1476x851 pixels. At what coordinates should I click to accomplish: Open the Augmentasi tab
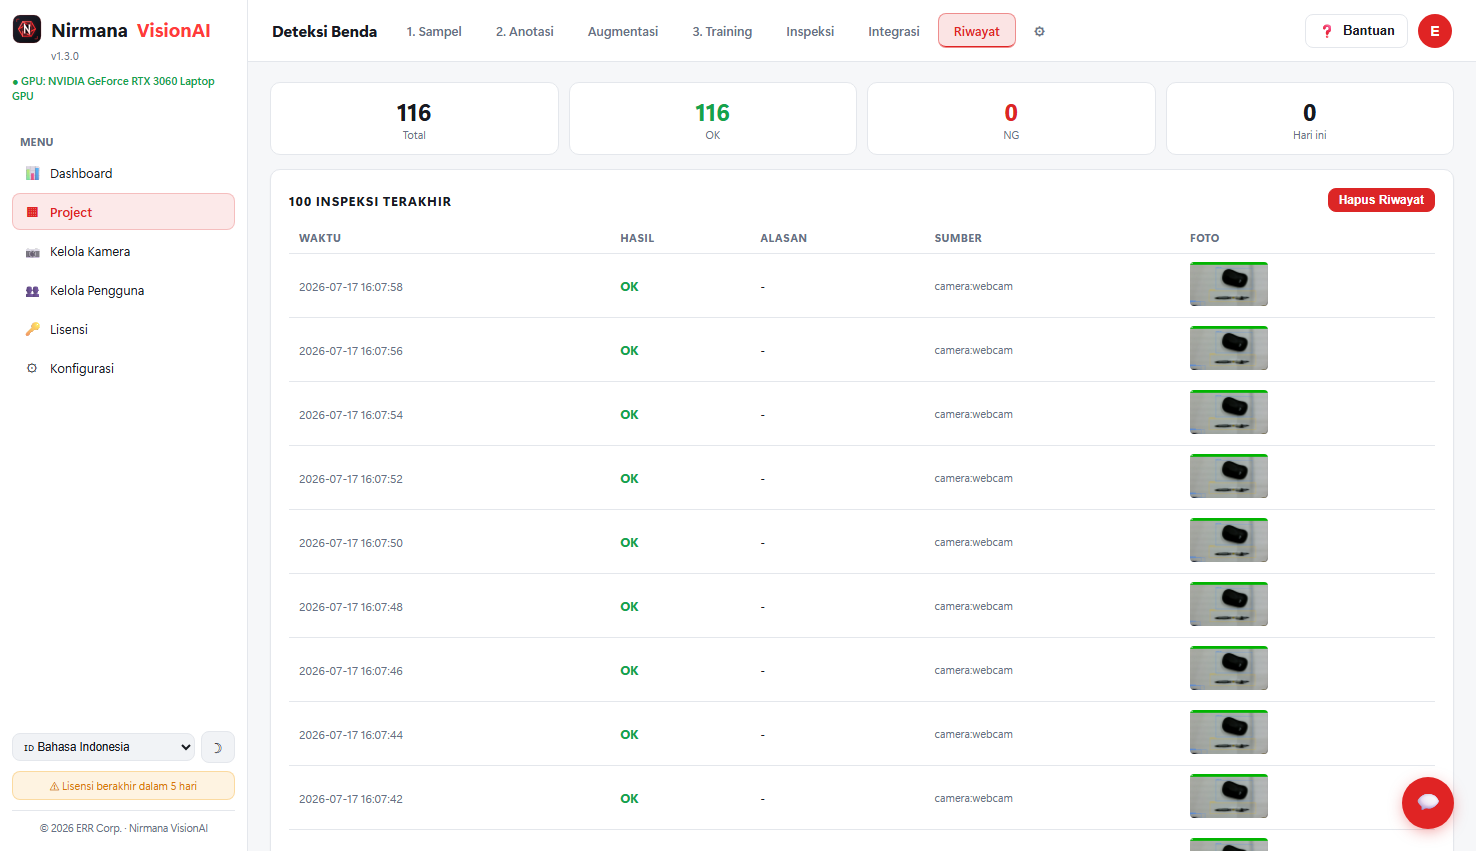coord(623,31)
